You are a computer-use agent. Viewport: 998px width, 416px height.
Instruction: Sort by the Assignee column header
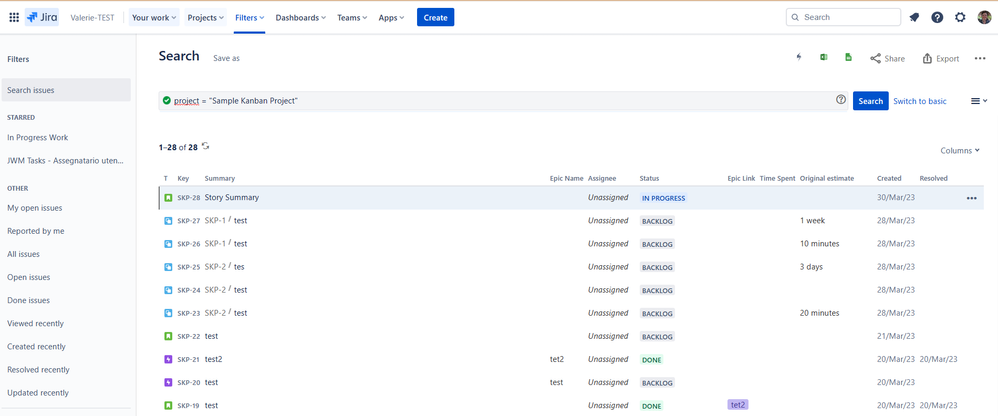point(602,179)
